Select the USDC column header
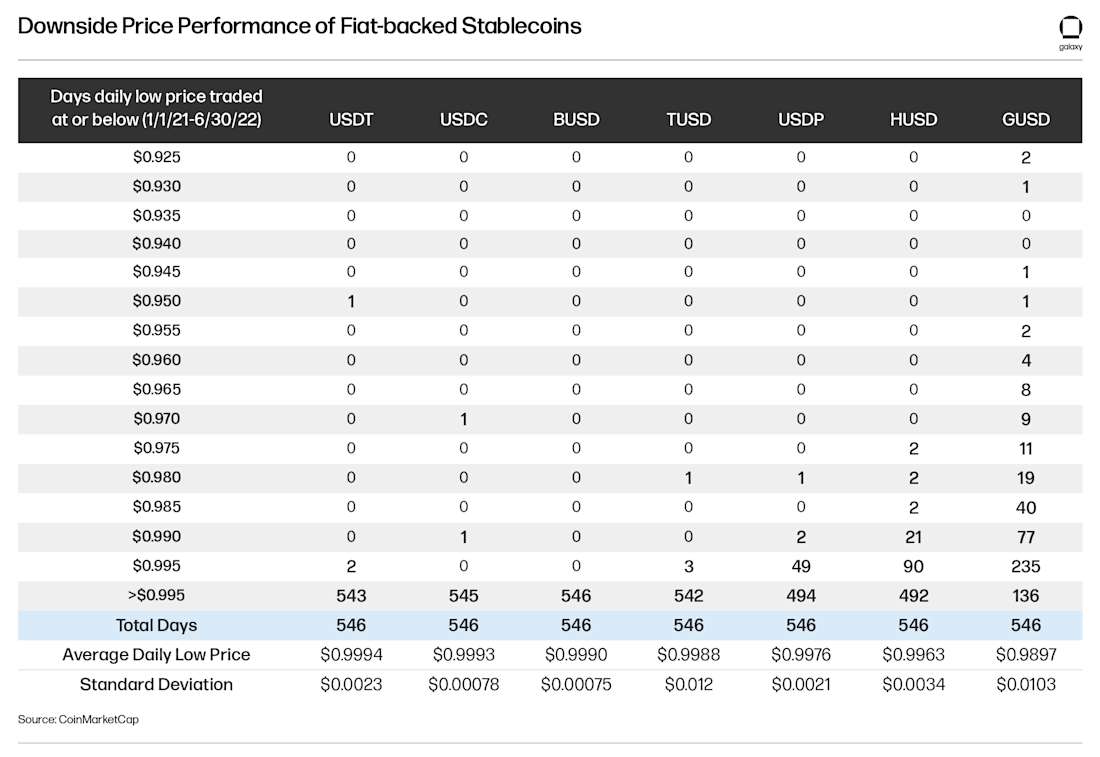Screen dimensions: 1100x757 click(x=463, y=119)
